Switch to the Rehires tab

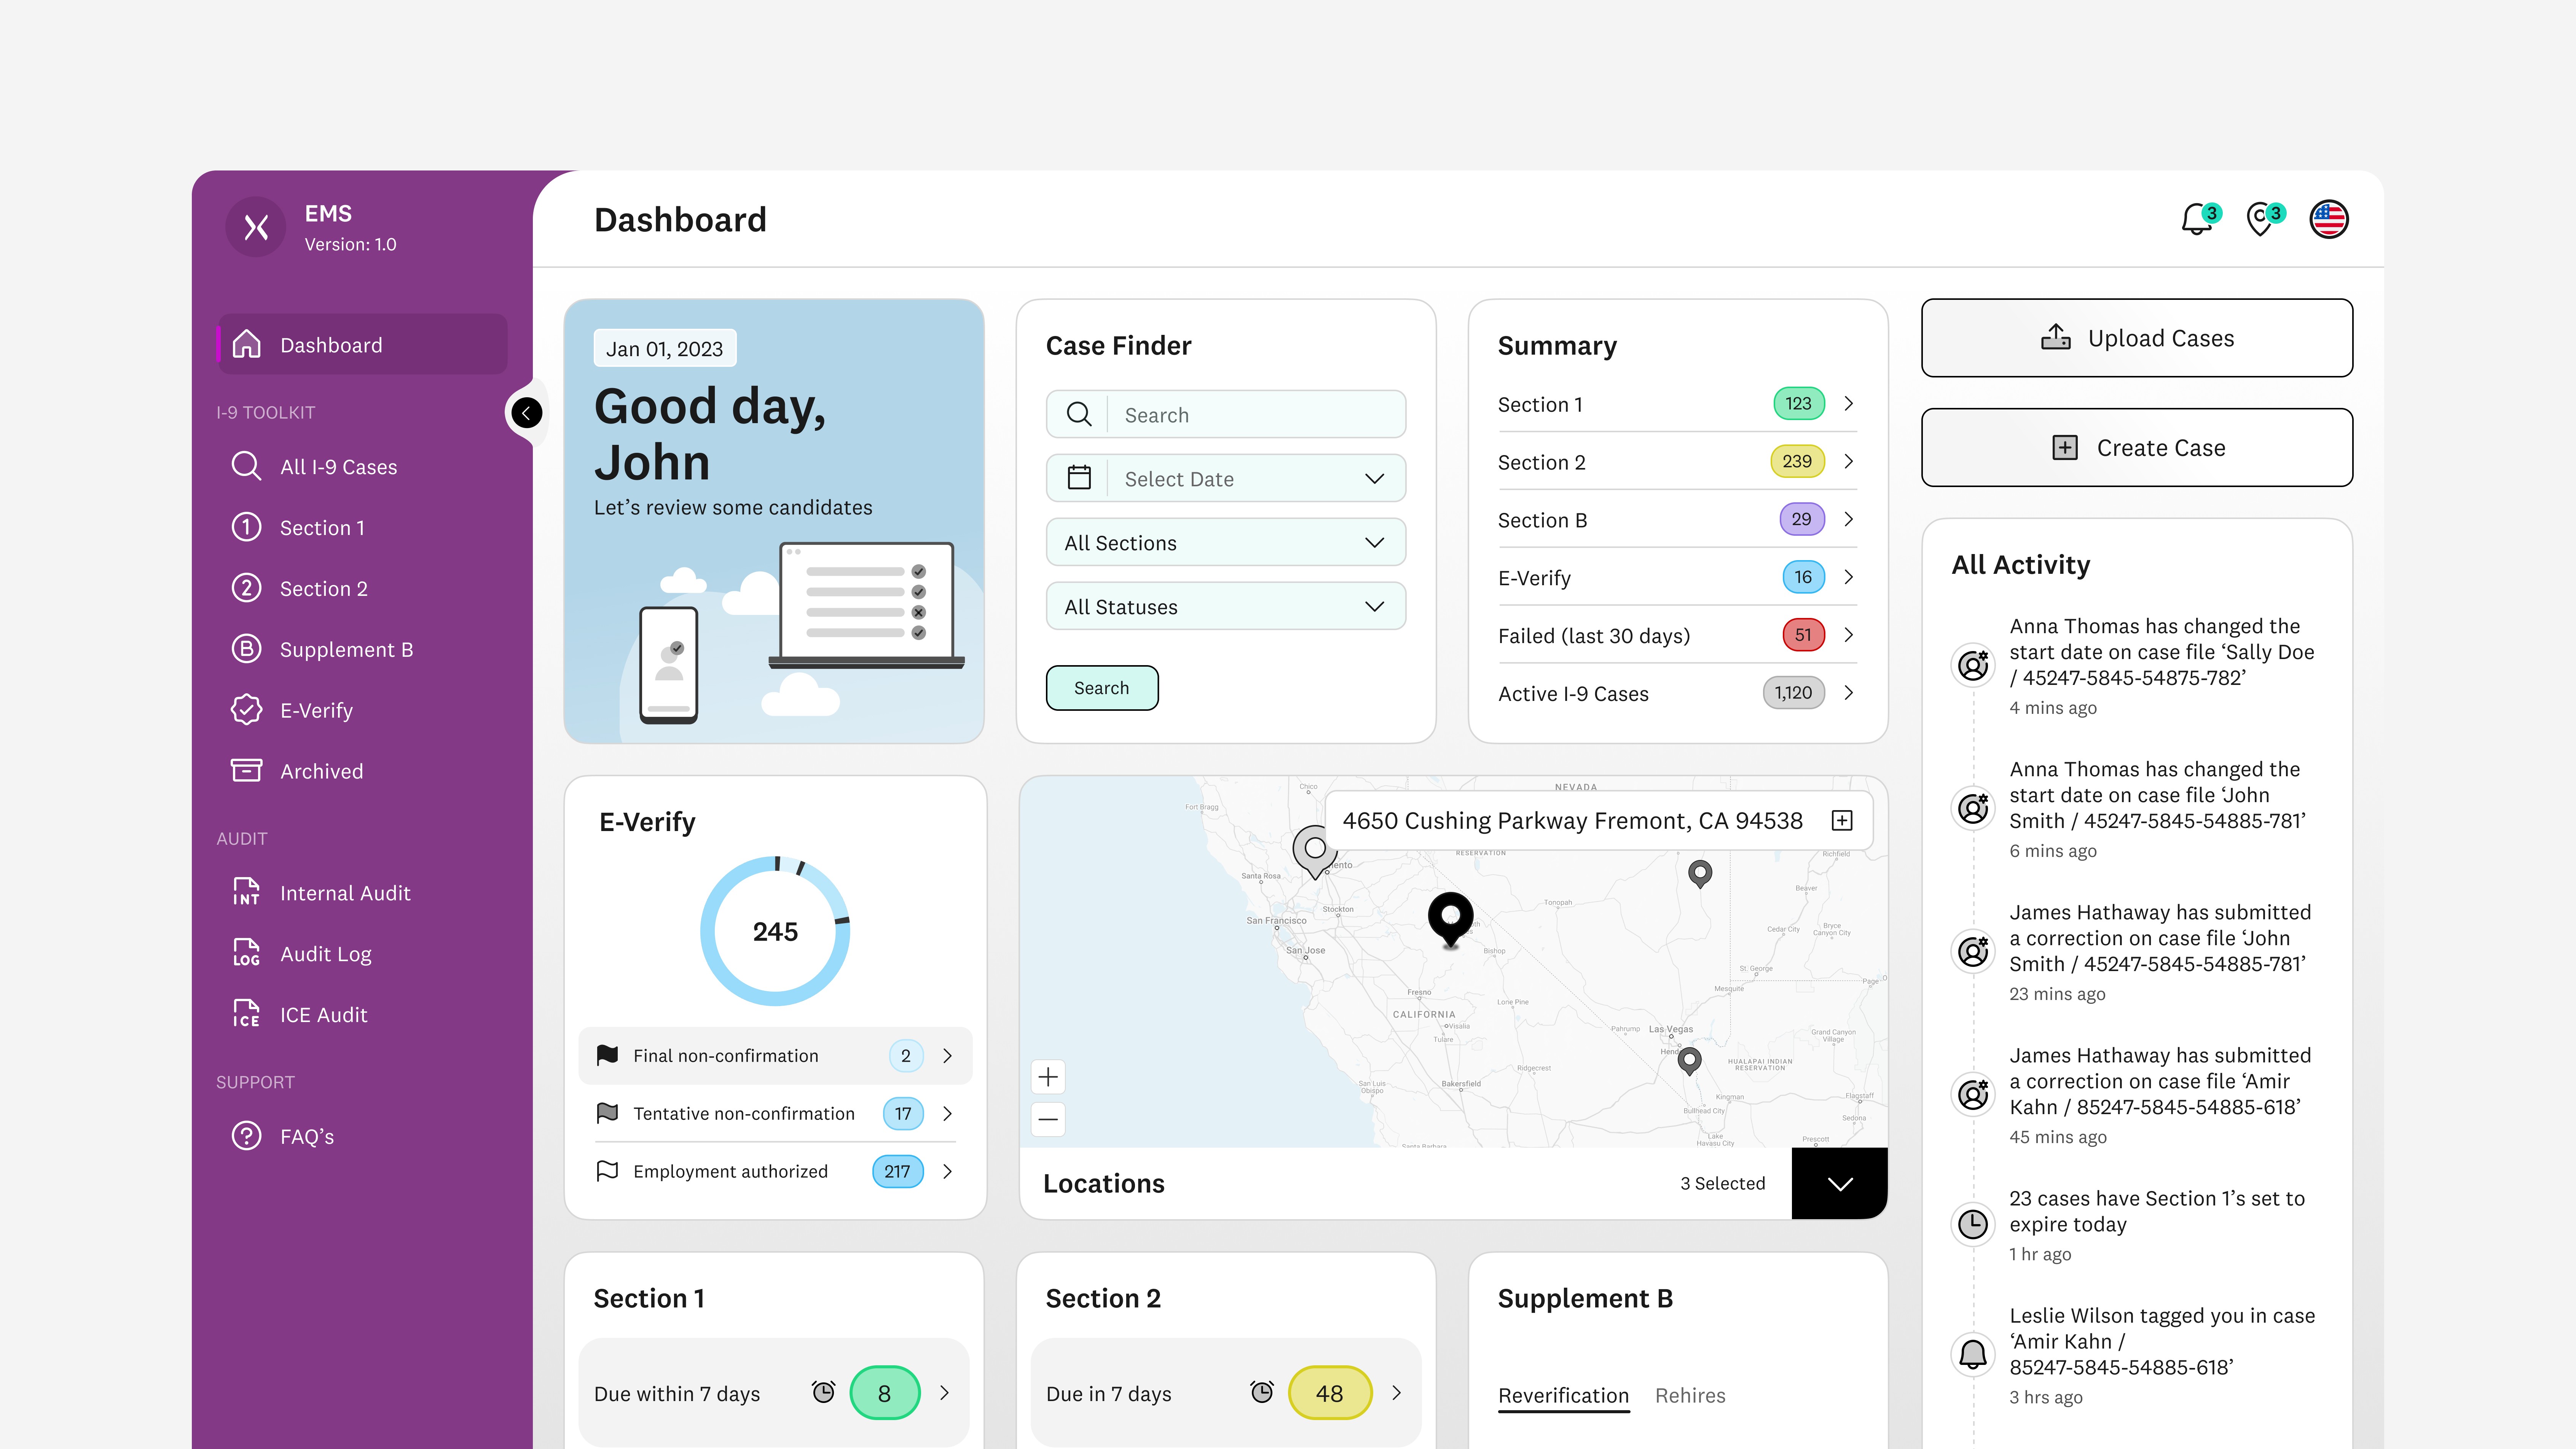[x=1690, y=1395]
